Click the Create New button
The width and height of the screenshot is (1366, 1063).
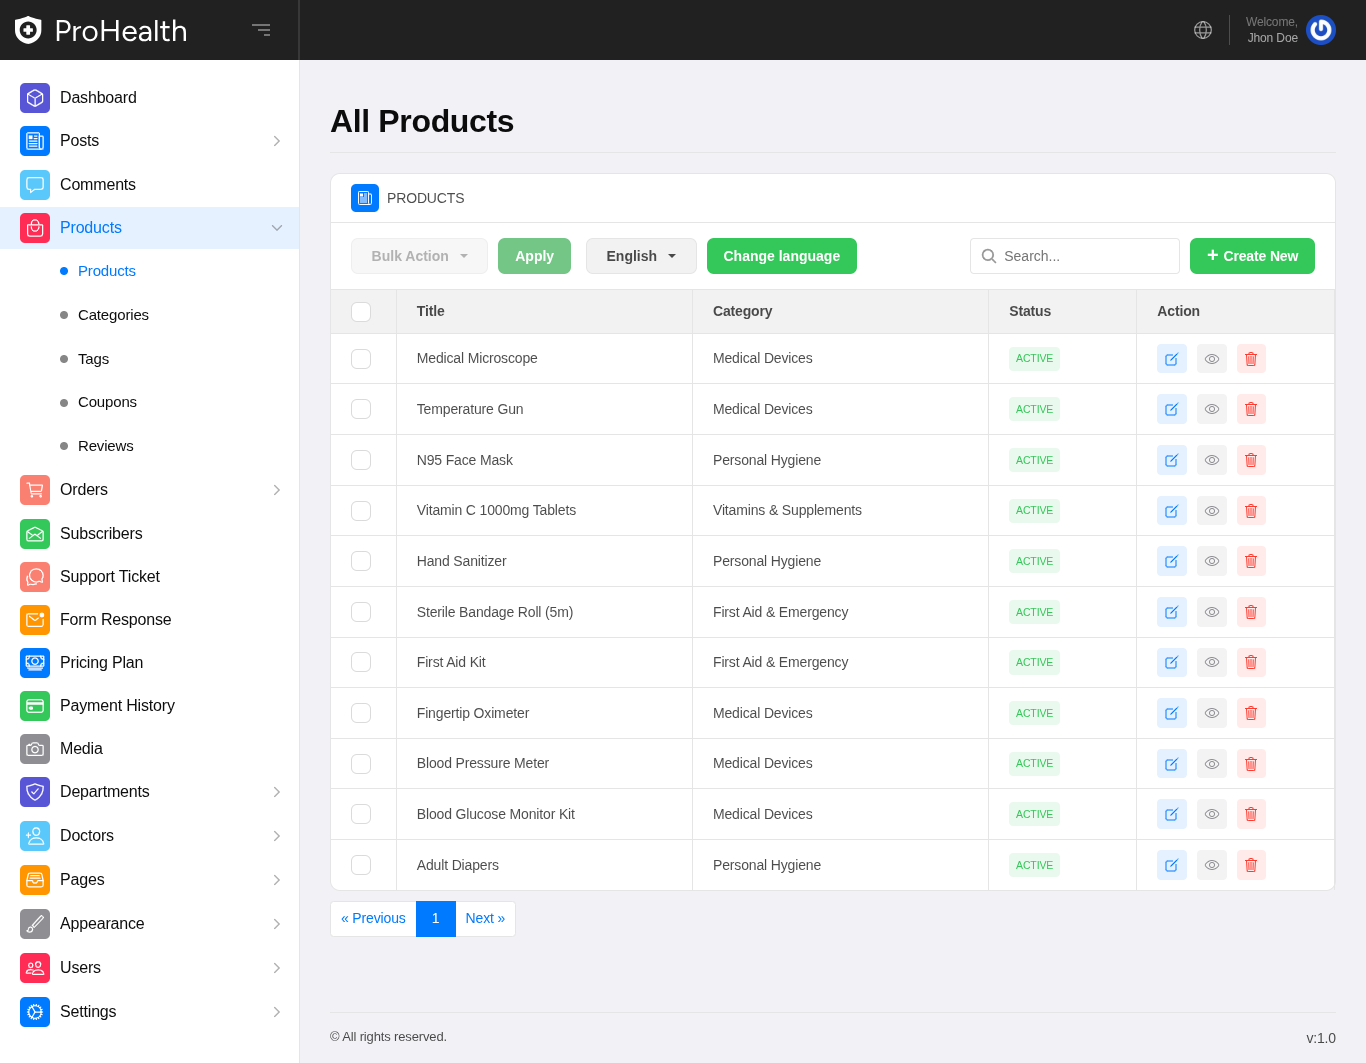(x=1252, y=256)
